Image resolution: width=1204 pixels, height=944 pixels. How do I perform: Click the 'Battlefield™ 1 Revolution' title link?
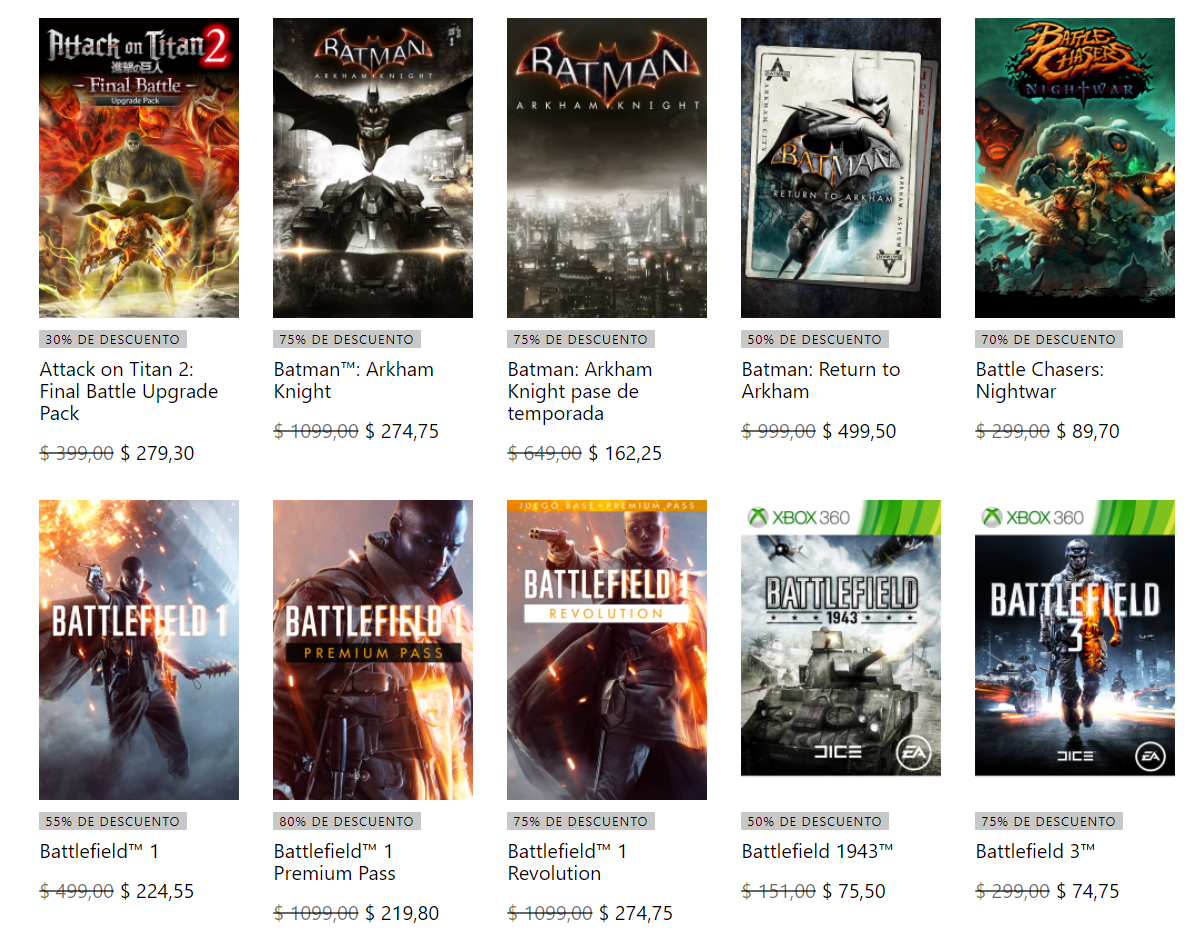pos(567,862)
